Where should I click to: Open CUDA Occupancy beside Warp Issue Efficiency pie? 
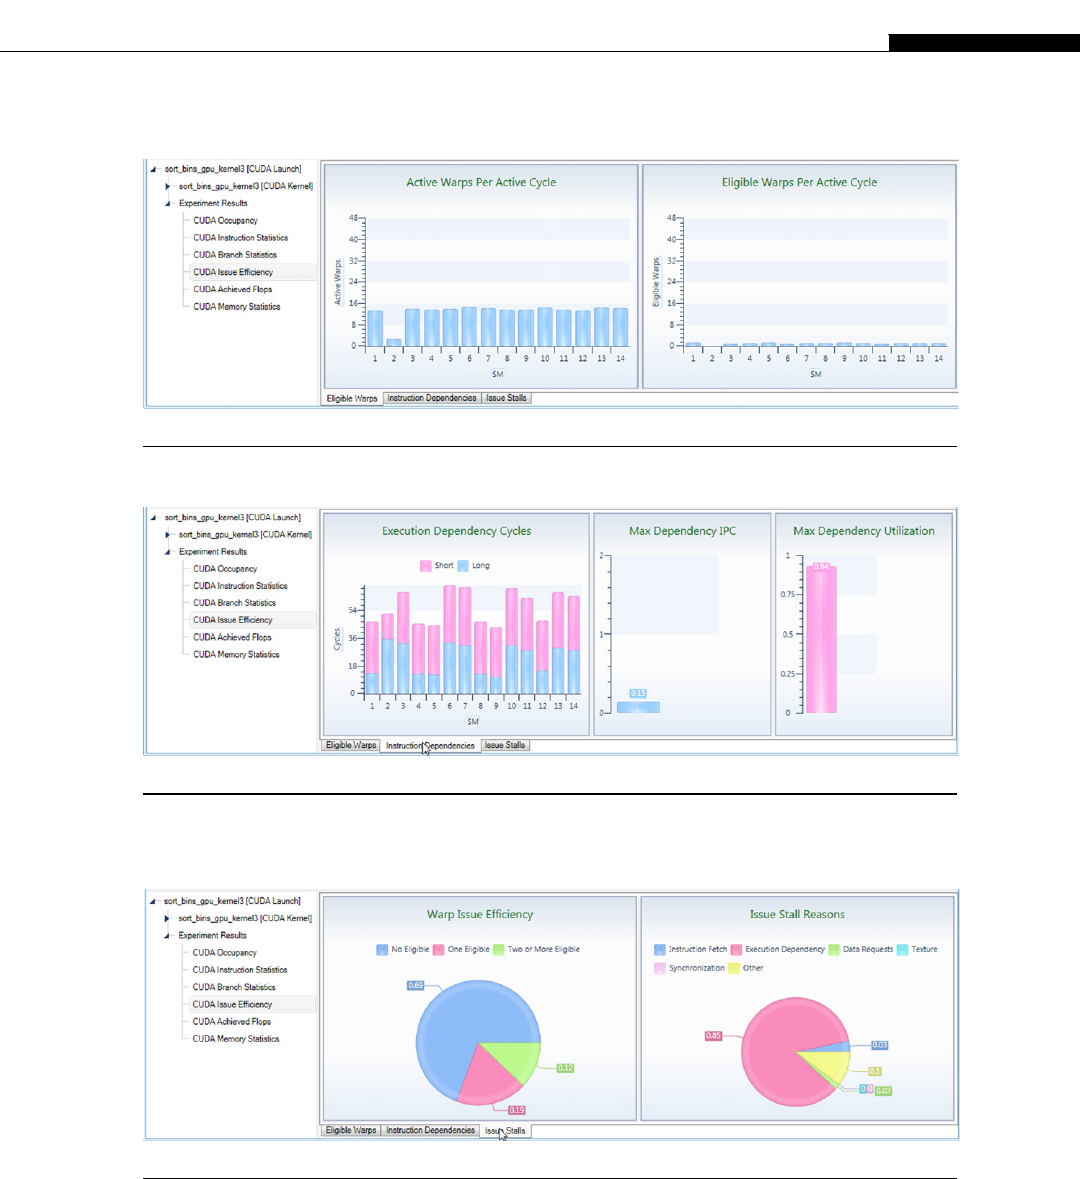[x=224, y=953]
